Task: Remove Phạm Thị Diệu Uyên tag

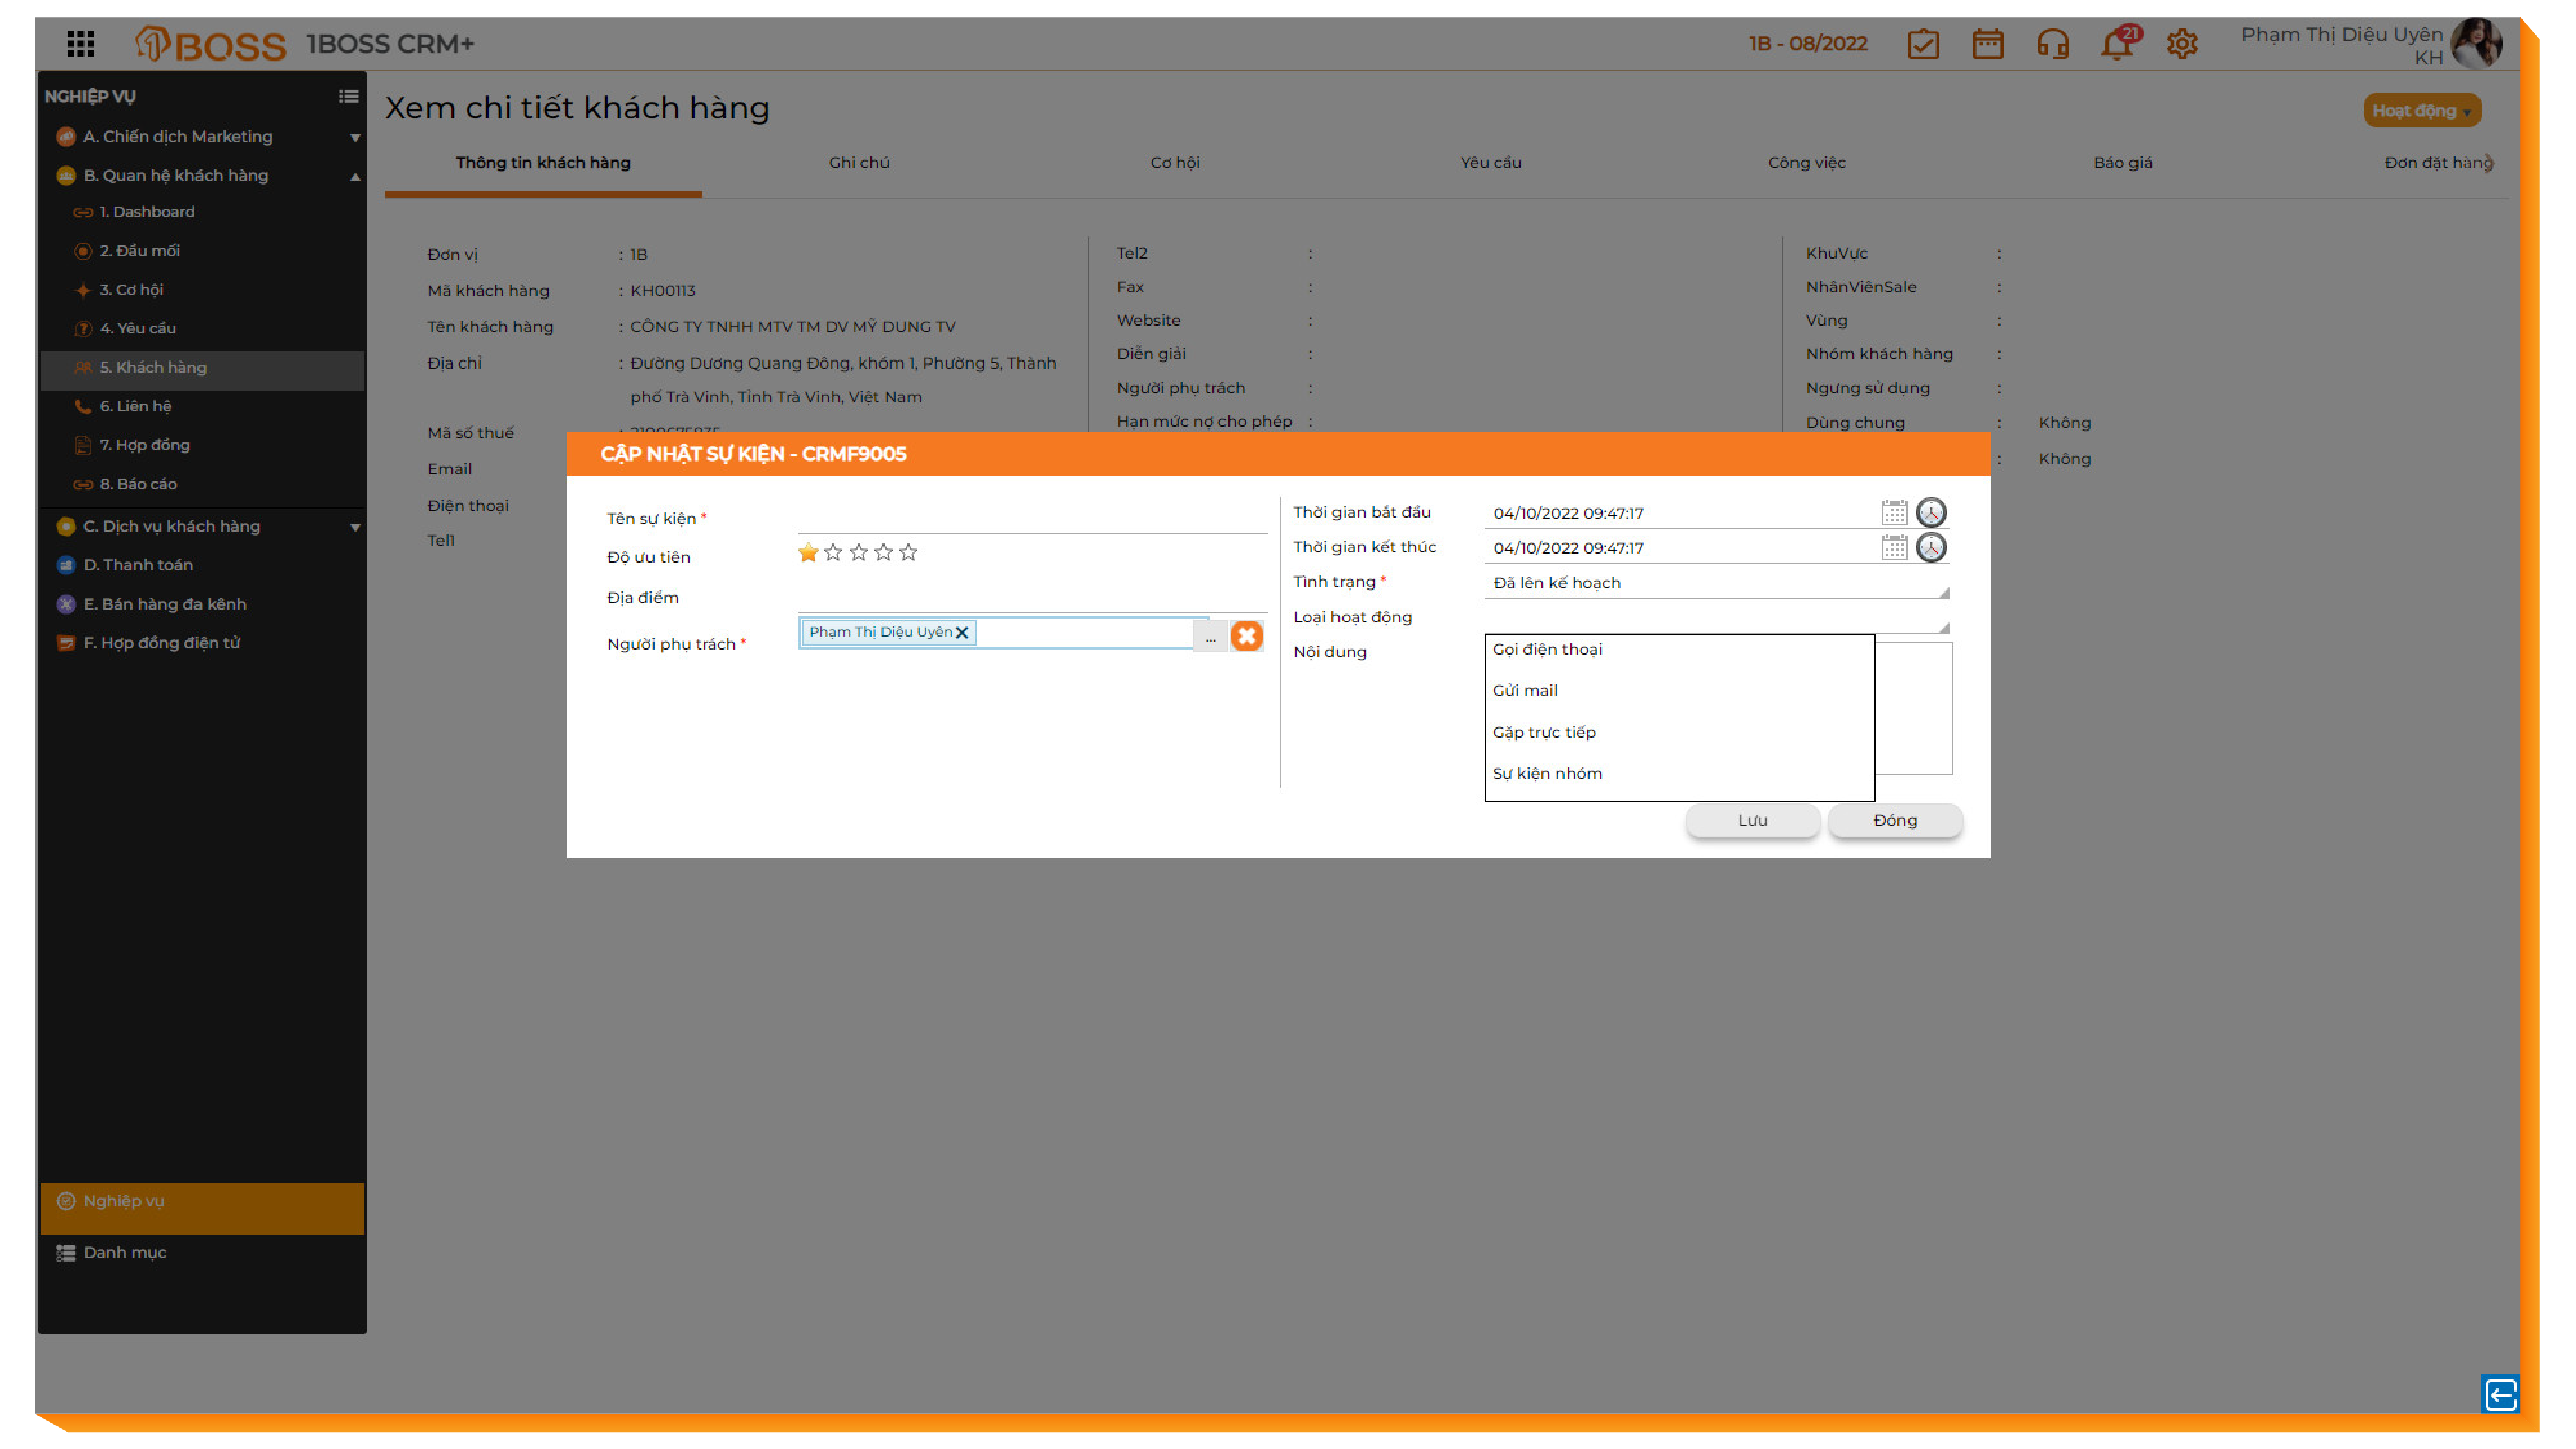Action: click(961, 633)
